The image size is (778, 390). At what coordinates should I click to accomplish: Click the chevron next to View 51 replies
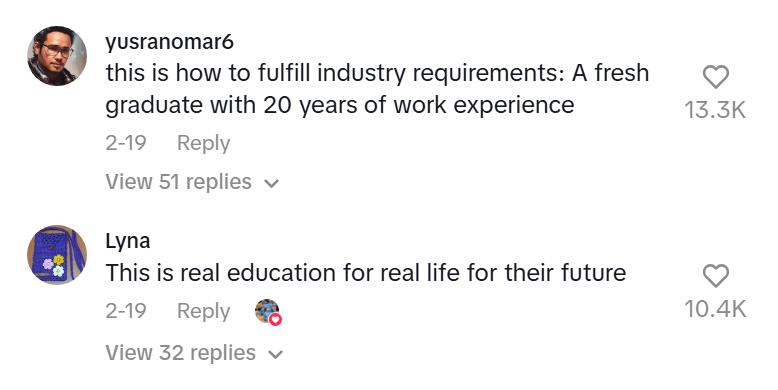point(271,184)
